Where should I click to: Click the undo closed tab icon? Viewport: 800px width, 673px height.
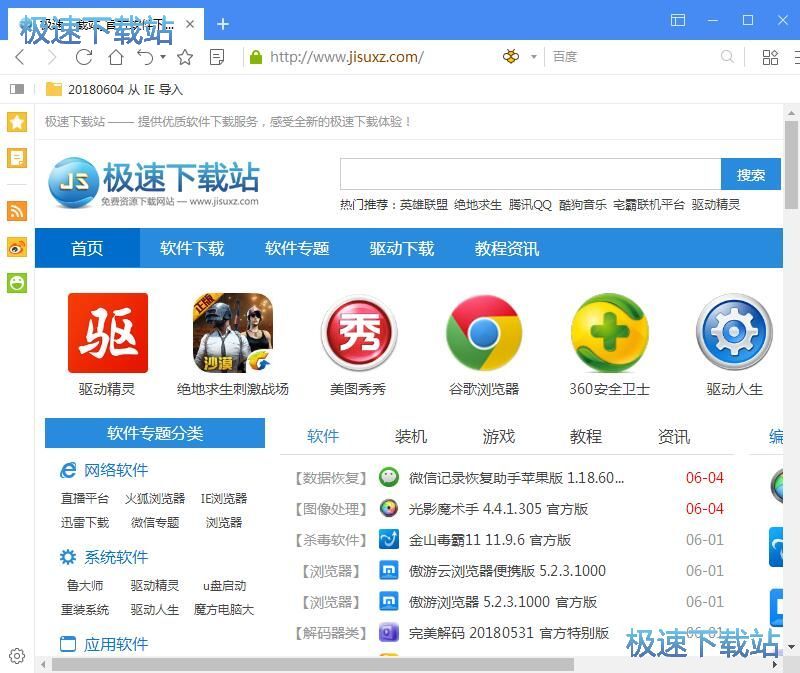point(145,57)
